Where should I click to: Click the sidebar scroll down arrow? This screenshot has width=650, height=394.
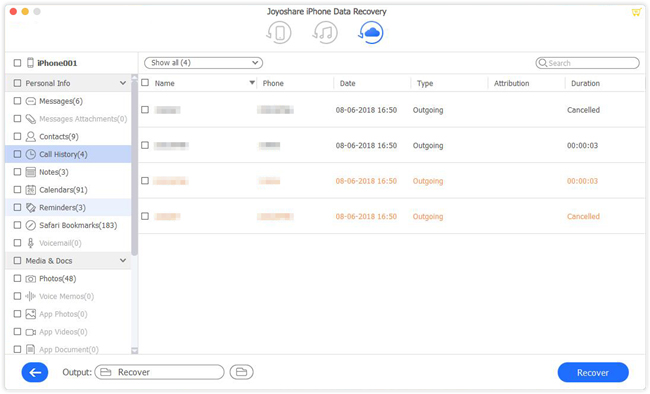point(134,350)
